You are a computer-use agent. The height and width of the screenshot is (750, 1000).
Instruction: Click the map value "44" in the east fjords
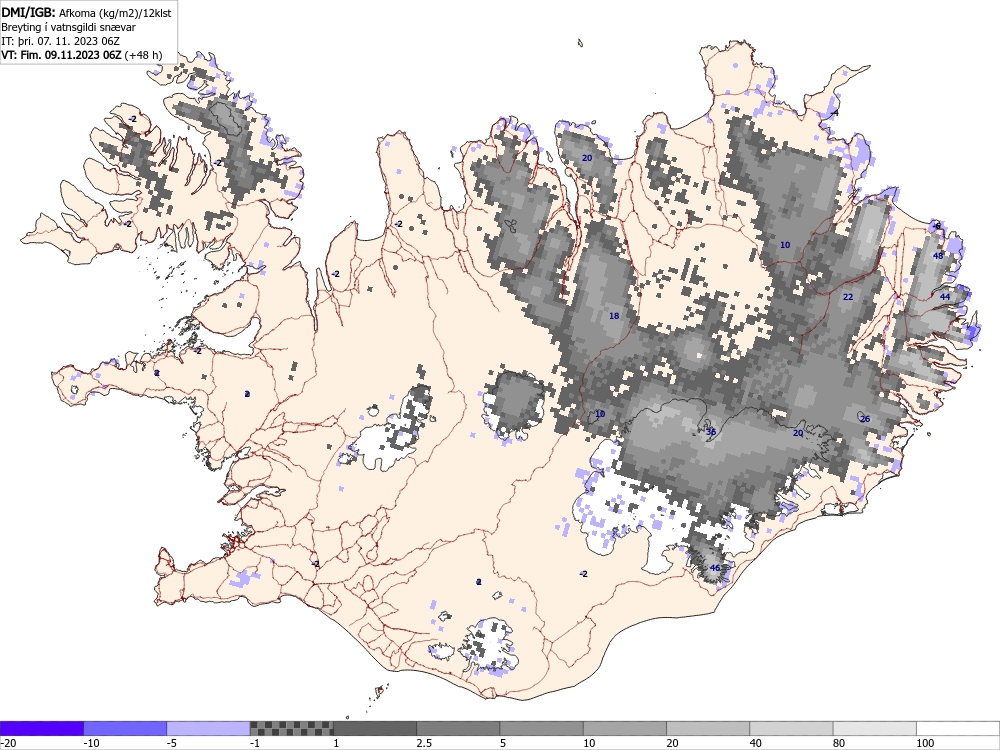945,297
